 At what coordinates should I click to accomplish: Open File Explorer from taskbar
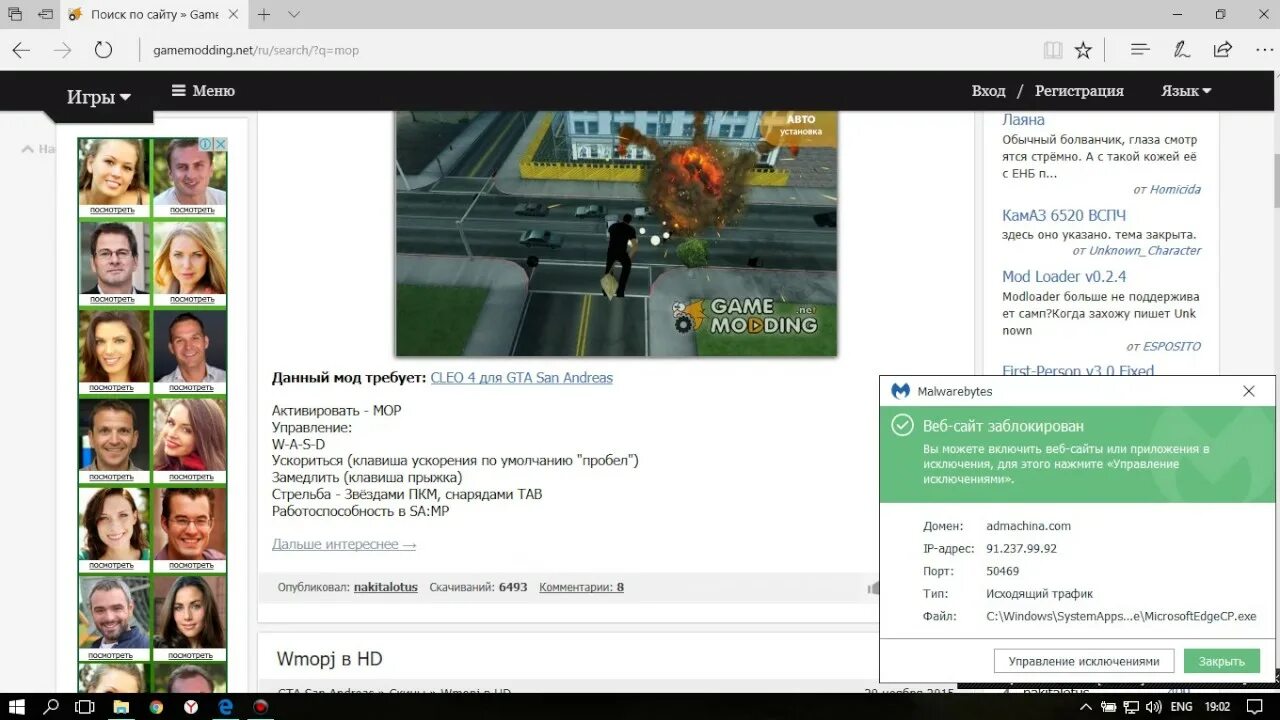[x=120, y=706]
